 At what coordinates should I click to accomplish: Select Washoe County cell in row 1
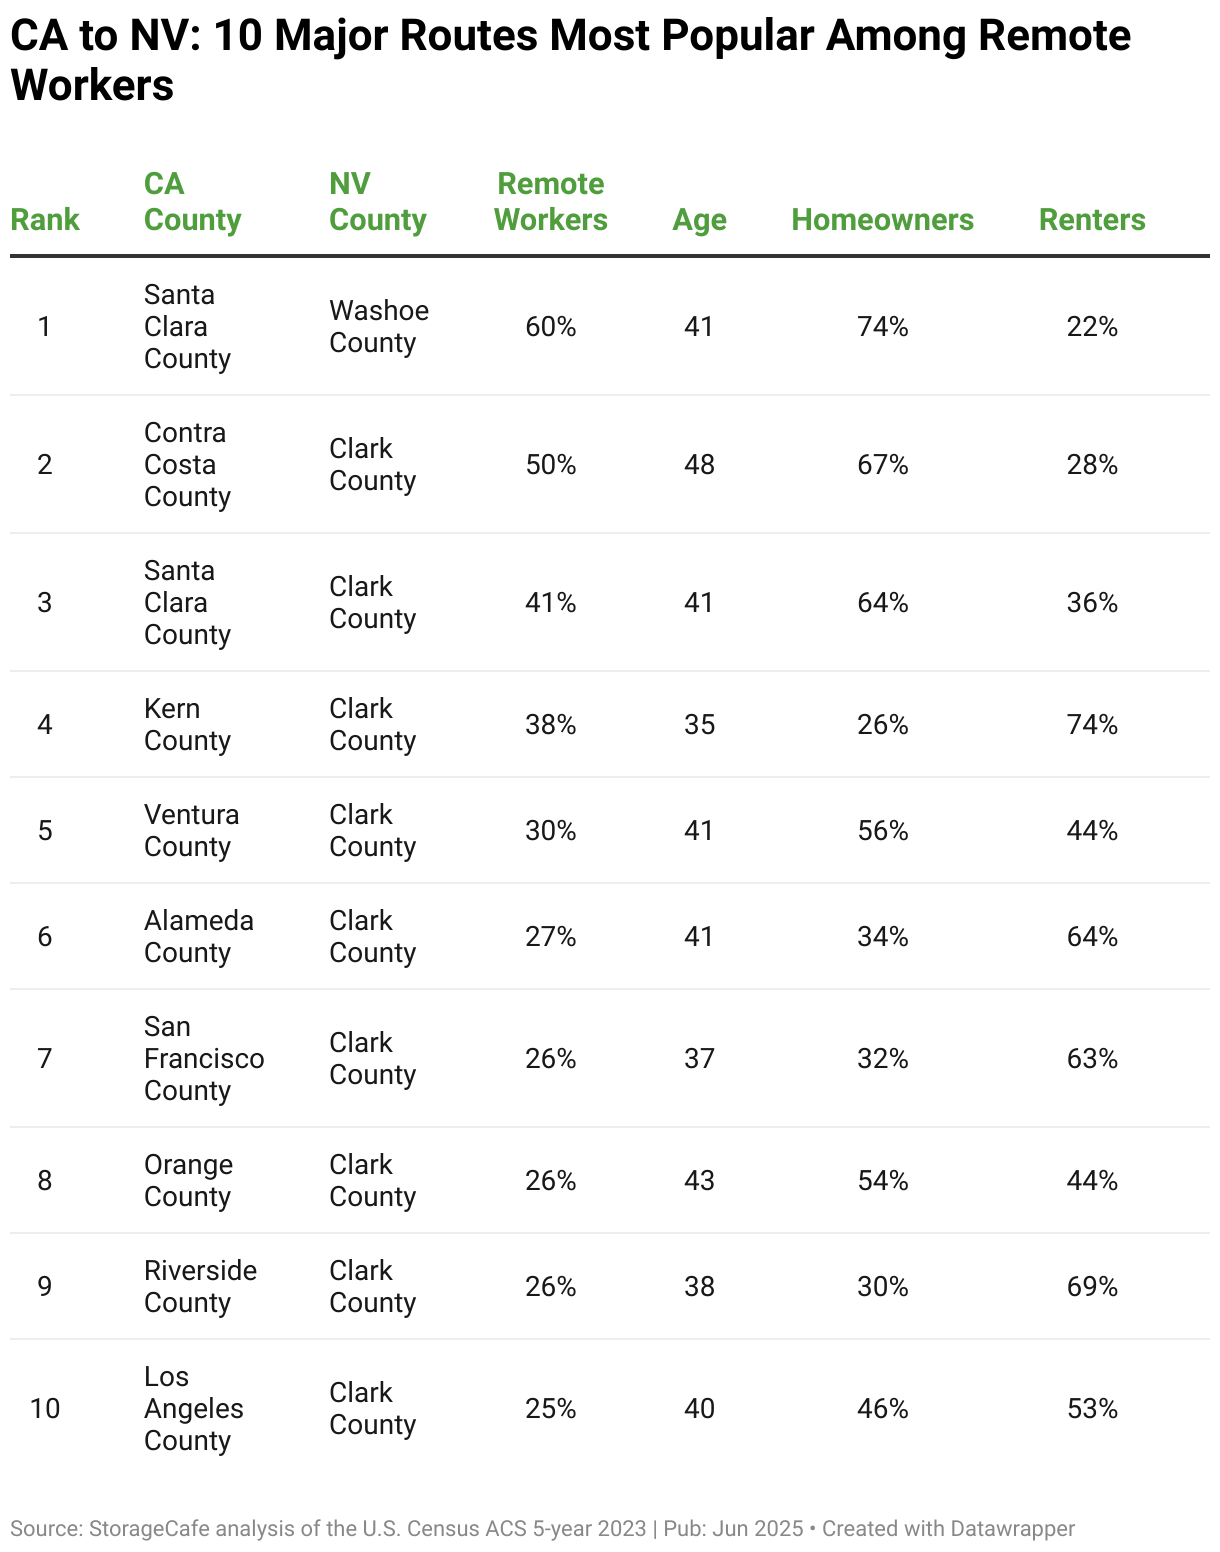pyautogui.click(x=379, y=327)
